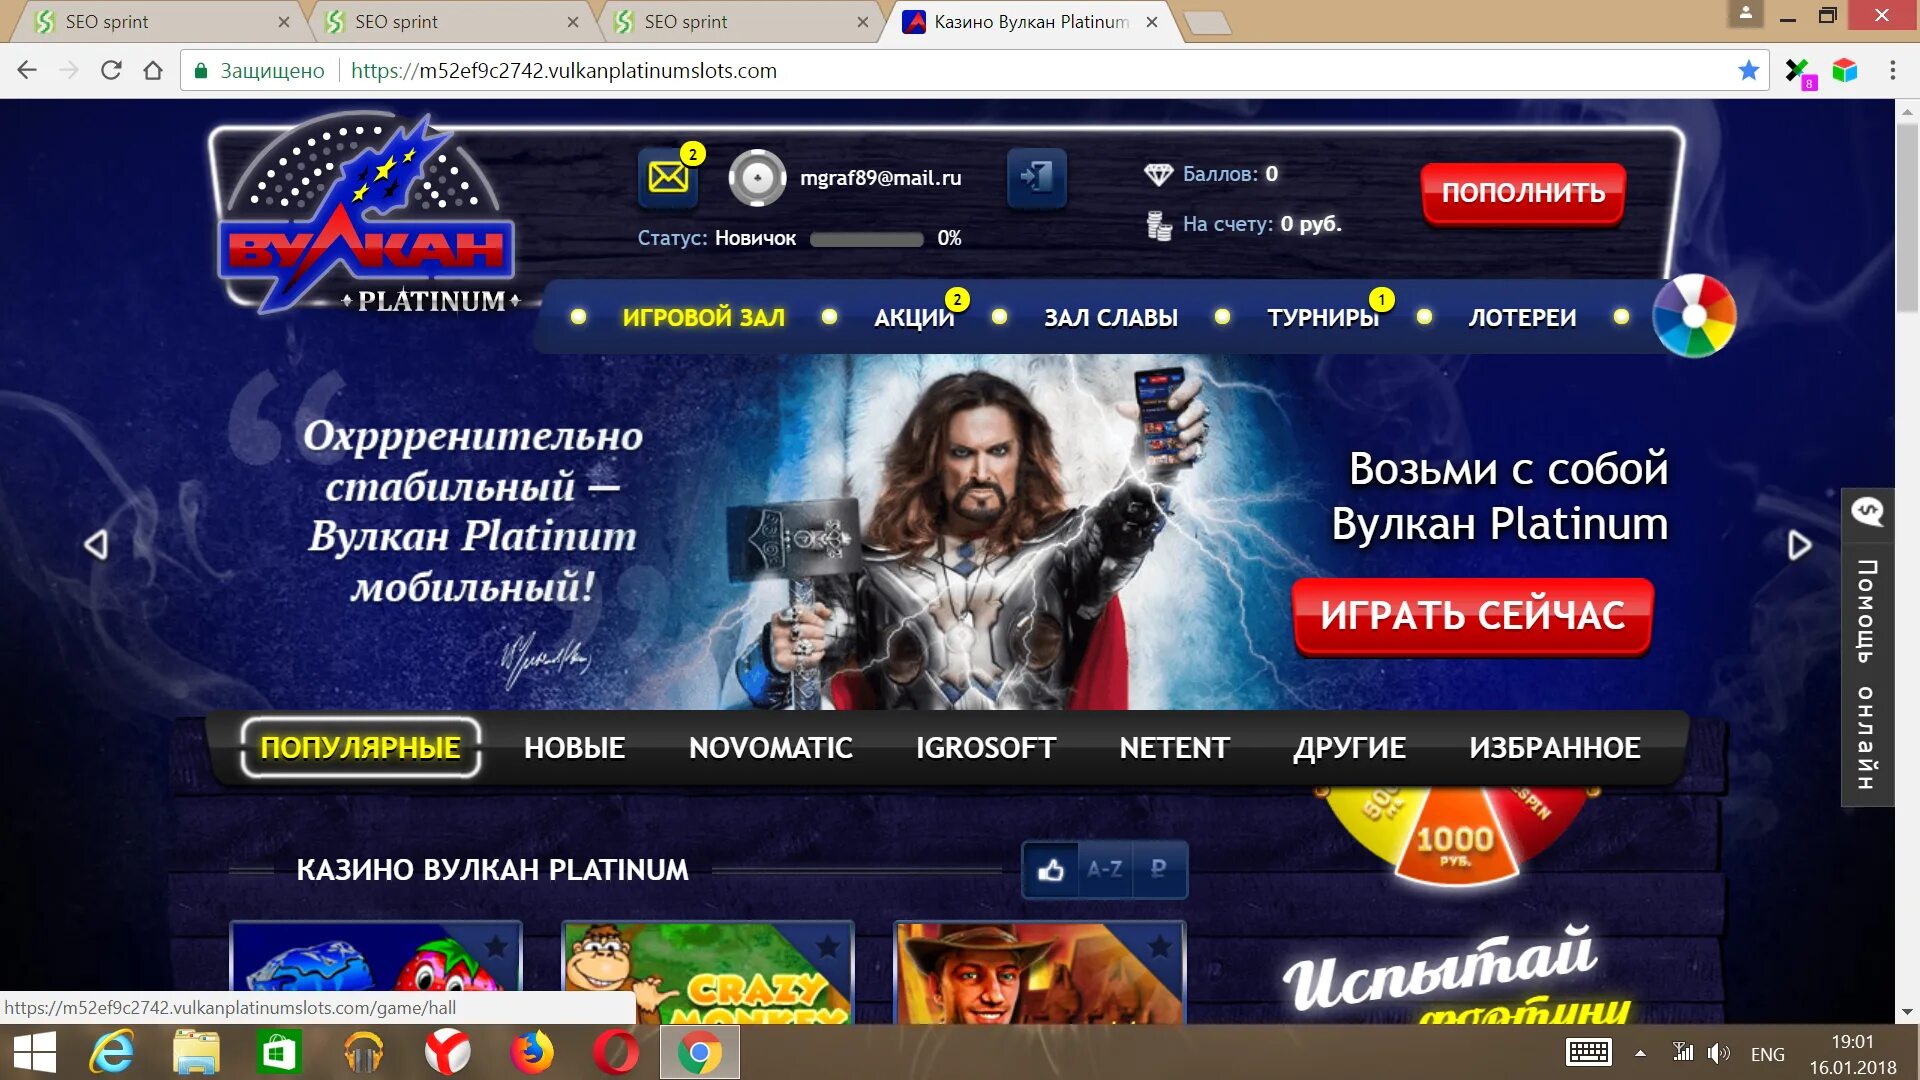Show previous banner slide arrow

coord(96,545)
